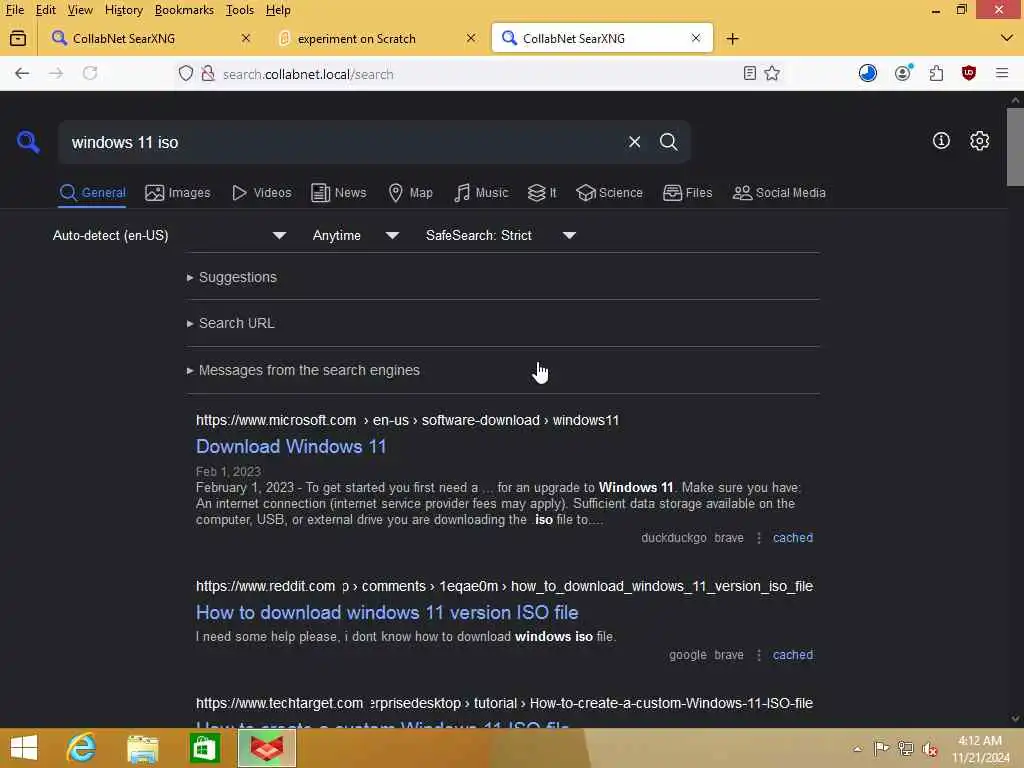Select the General search category
Viewport: 1024px width, 768px height.
(x=92, y=193)
